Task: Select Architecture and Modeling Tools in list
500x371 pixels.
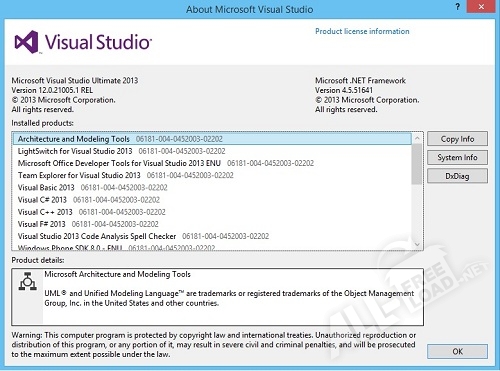Action: click(x=212, y=139)
